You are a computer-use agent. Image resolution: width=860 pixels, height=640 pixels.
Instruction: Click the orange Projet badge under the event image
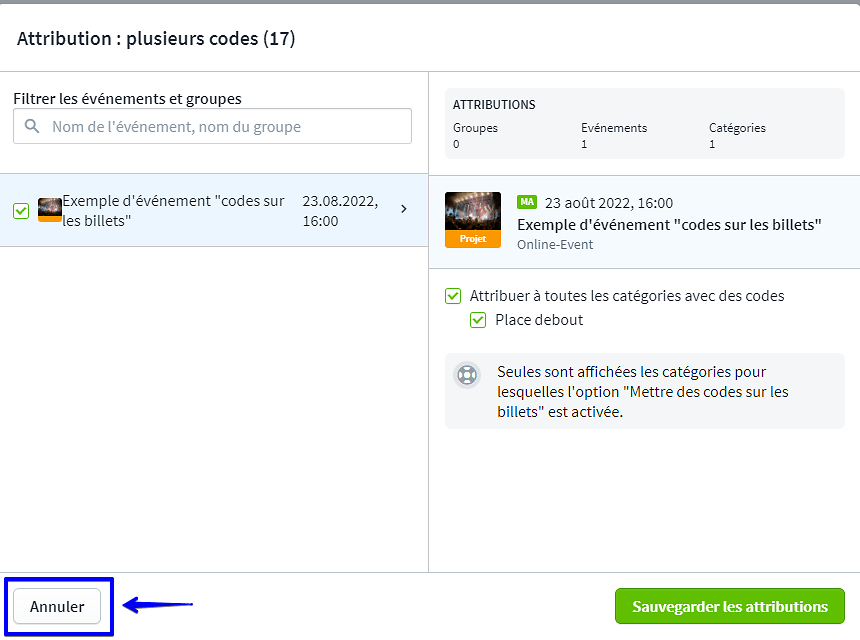[x=473, y=240]
